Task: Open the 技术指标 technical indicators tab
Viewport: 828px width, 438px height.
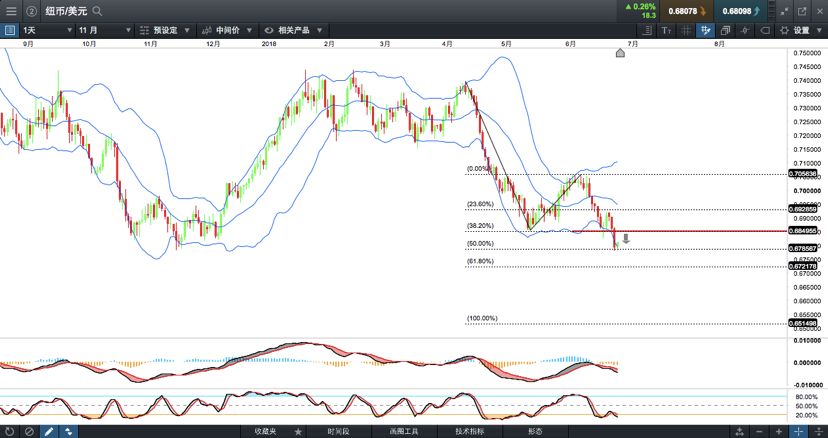Action: pyautogui.click(x=469, y=432)
